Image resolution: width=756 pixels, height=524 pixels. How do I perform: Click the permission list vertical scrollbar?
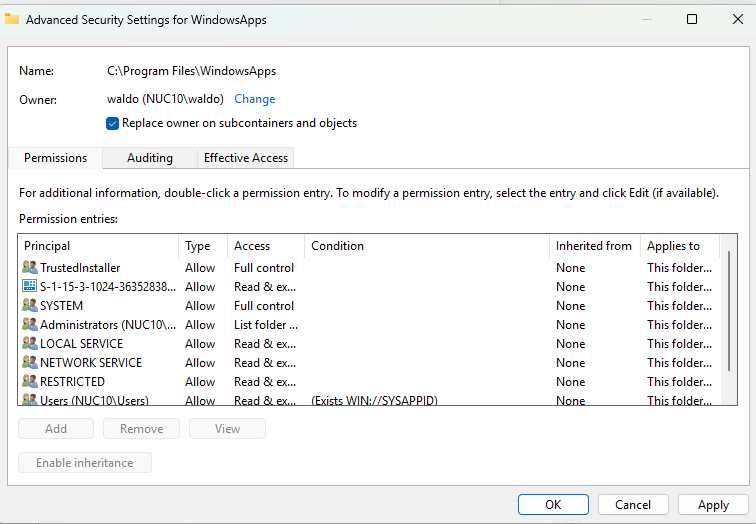pos(729,311)
